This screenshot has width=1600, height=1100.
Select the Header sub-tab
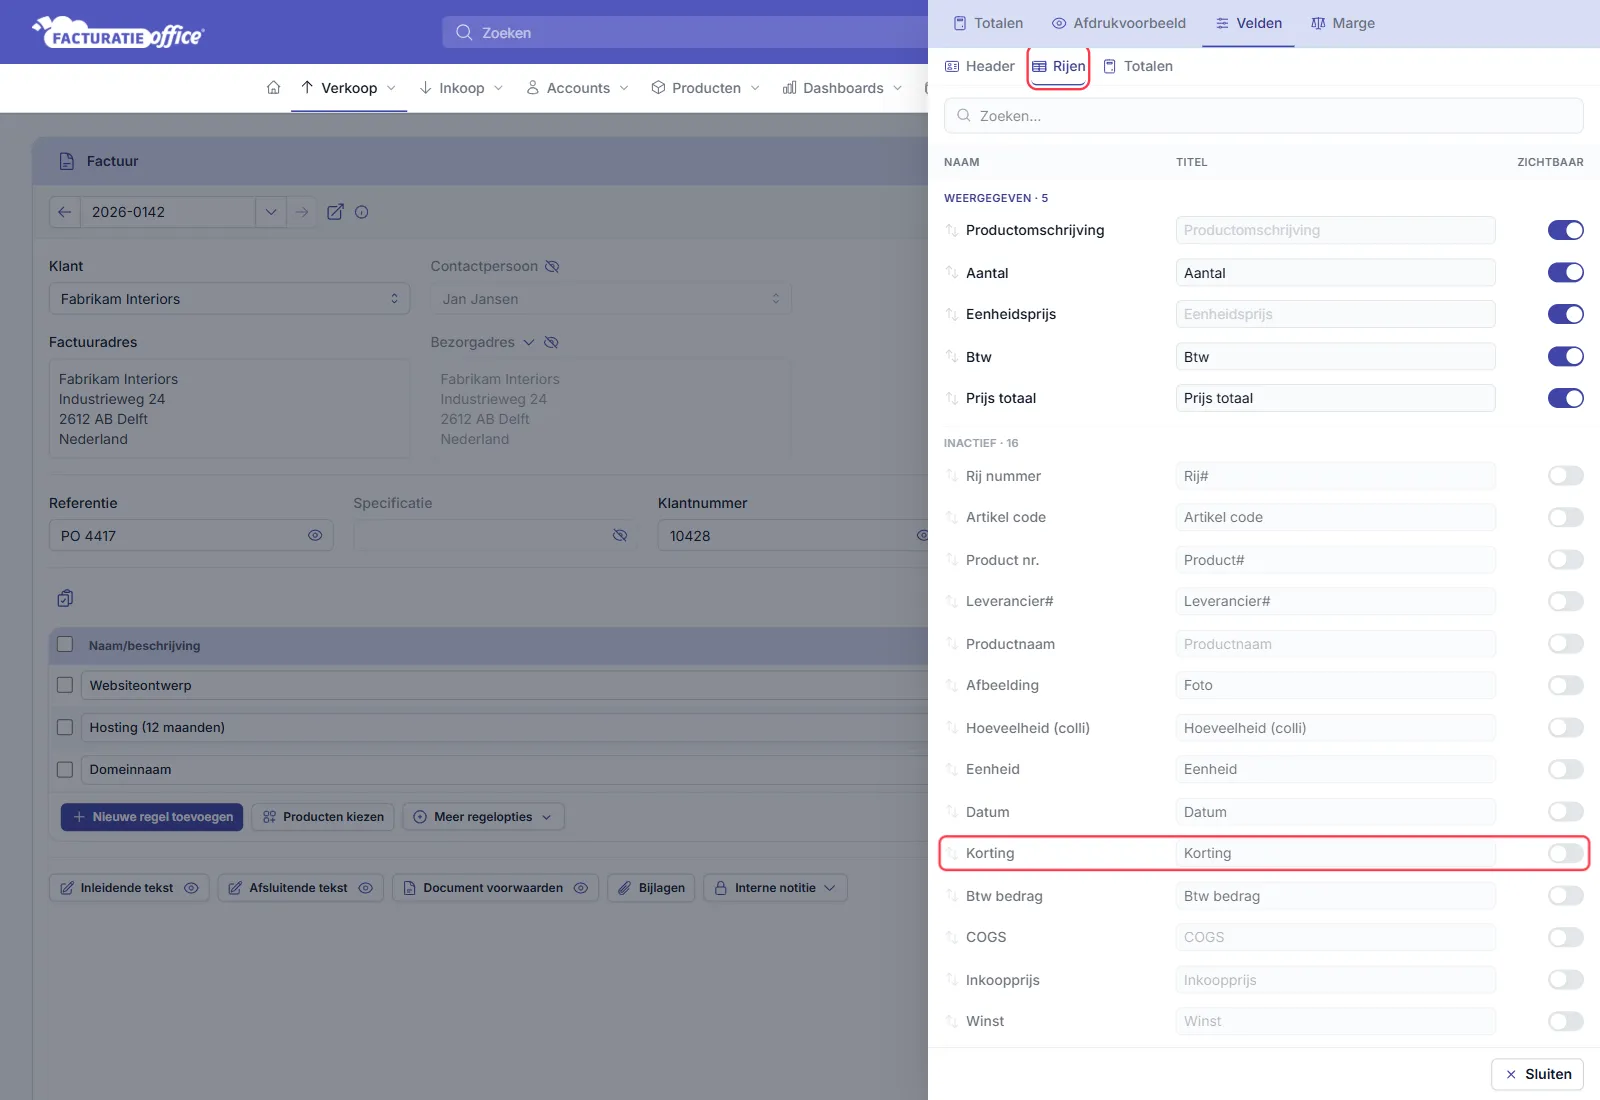click(x=980, y=66)
